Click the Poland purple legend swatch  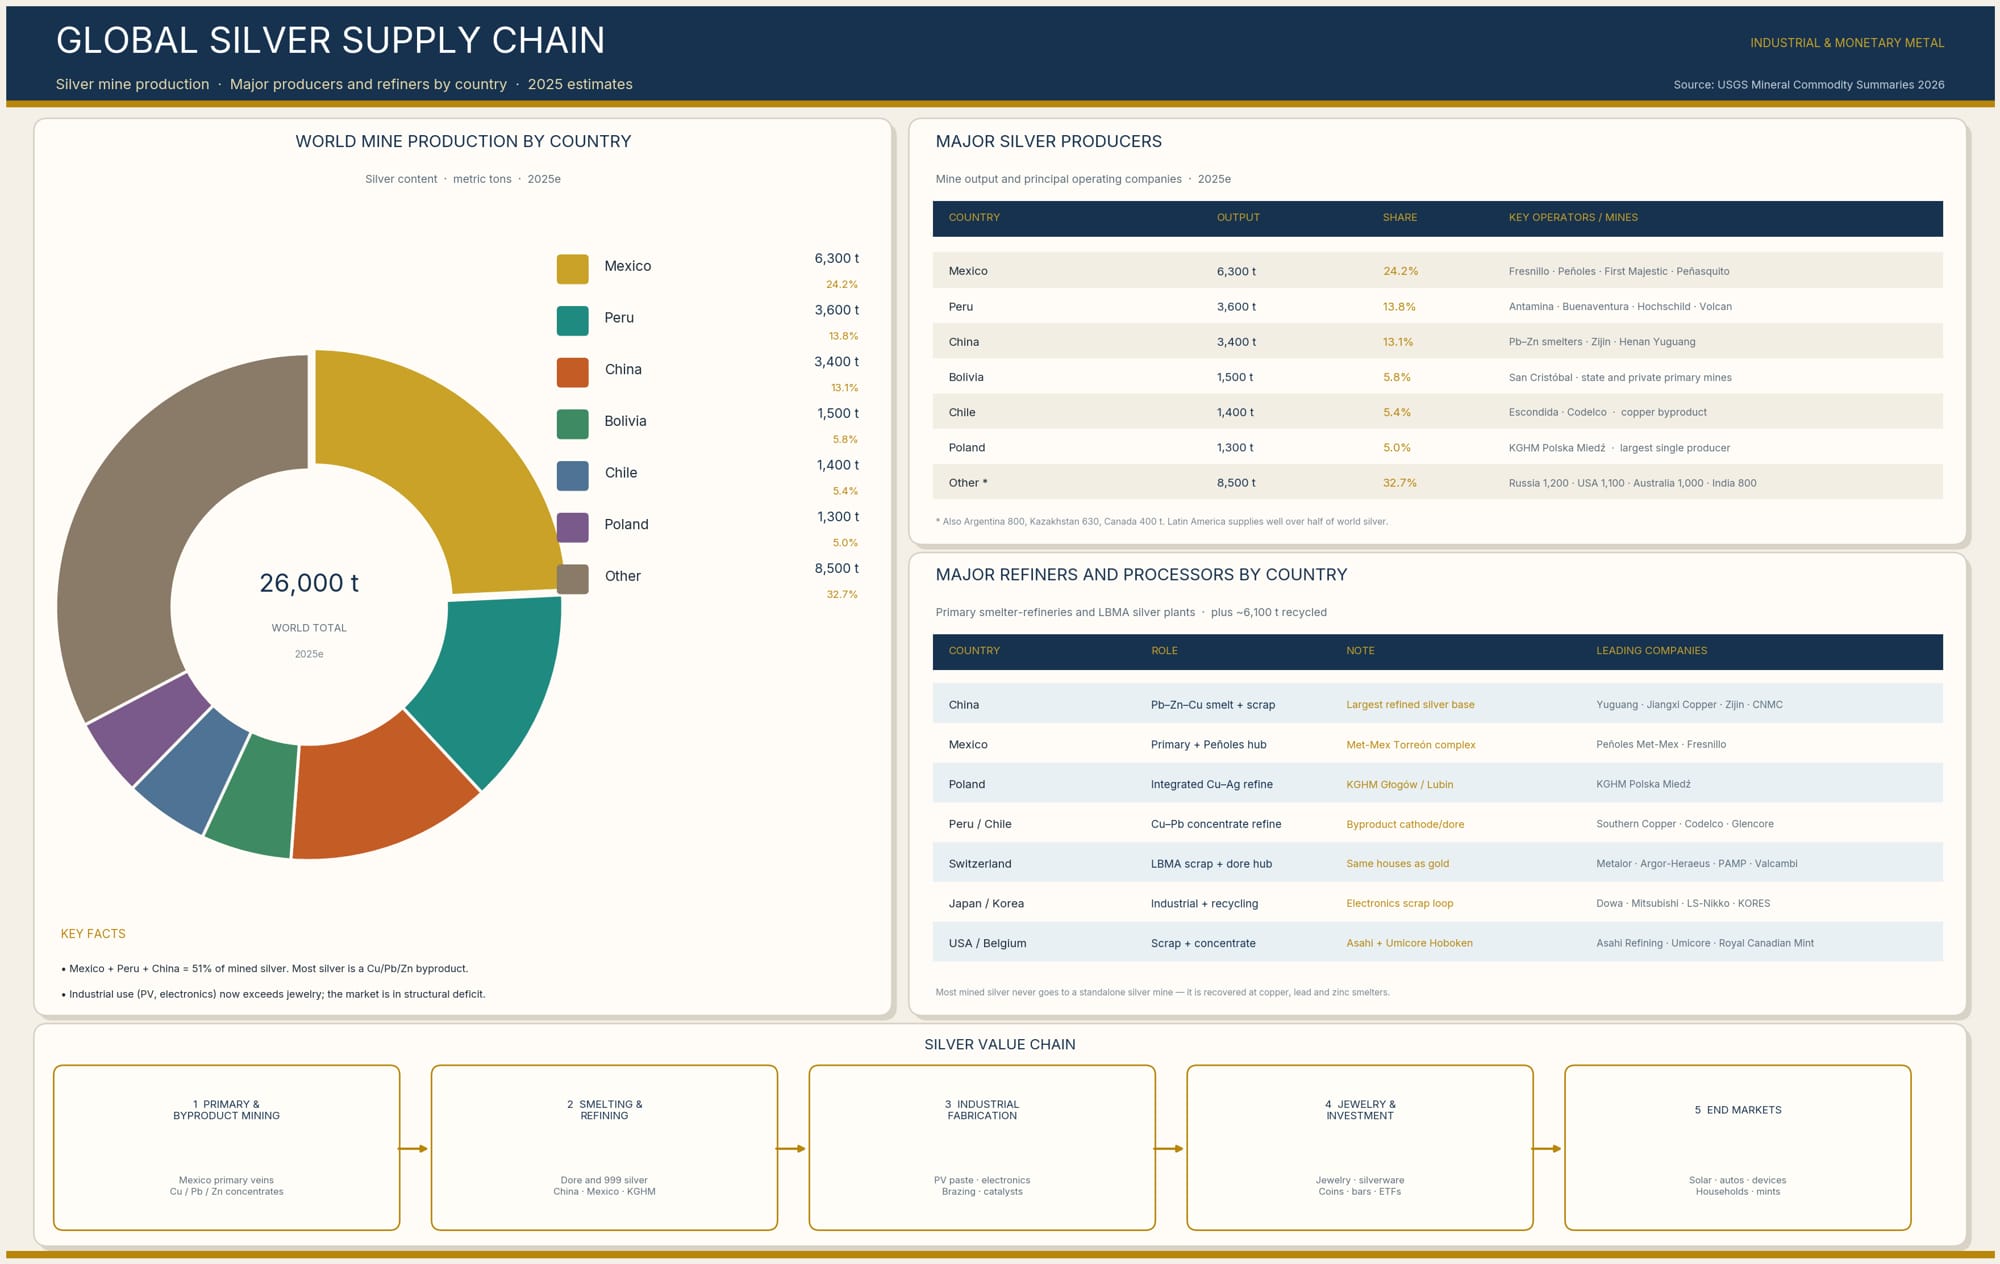[x=572, y=527]
